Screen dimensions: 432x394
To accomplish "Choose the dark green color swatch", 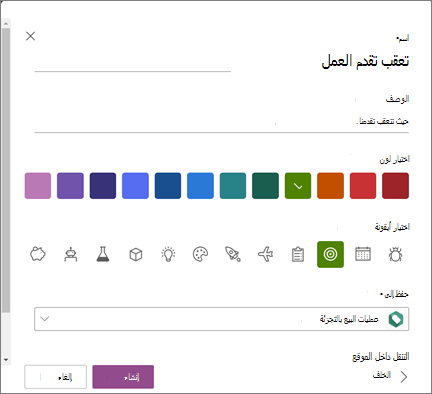I will pyautogui.click(x=265, y=186).
